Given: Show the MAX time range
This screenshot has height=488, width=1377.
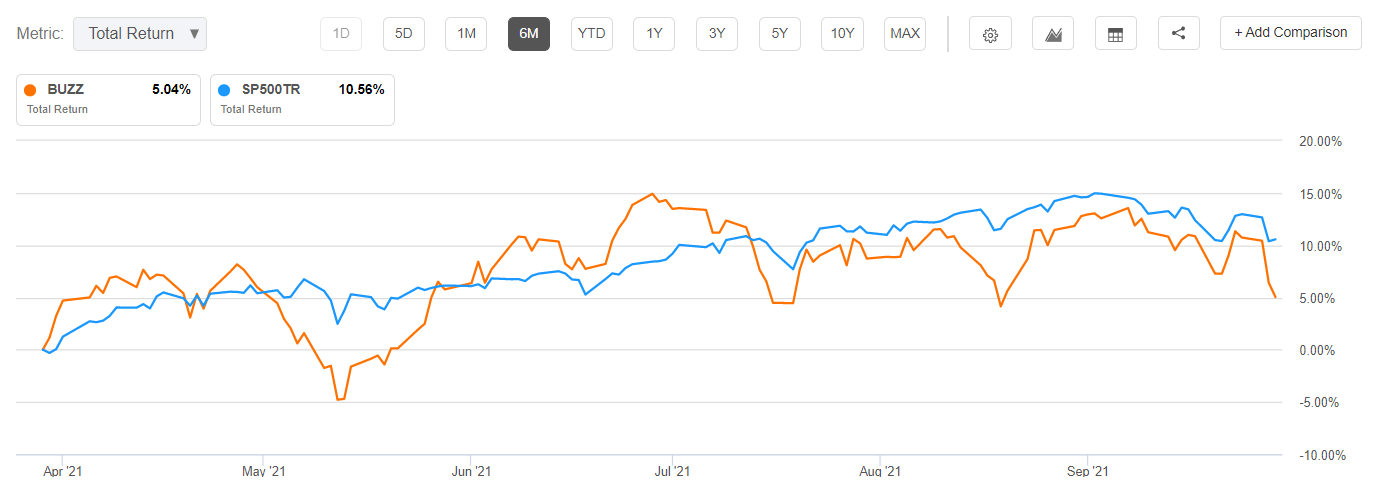Looking at the screenshot, I should 905,34.
